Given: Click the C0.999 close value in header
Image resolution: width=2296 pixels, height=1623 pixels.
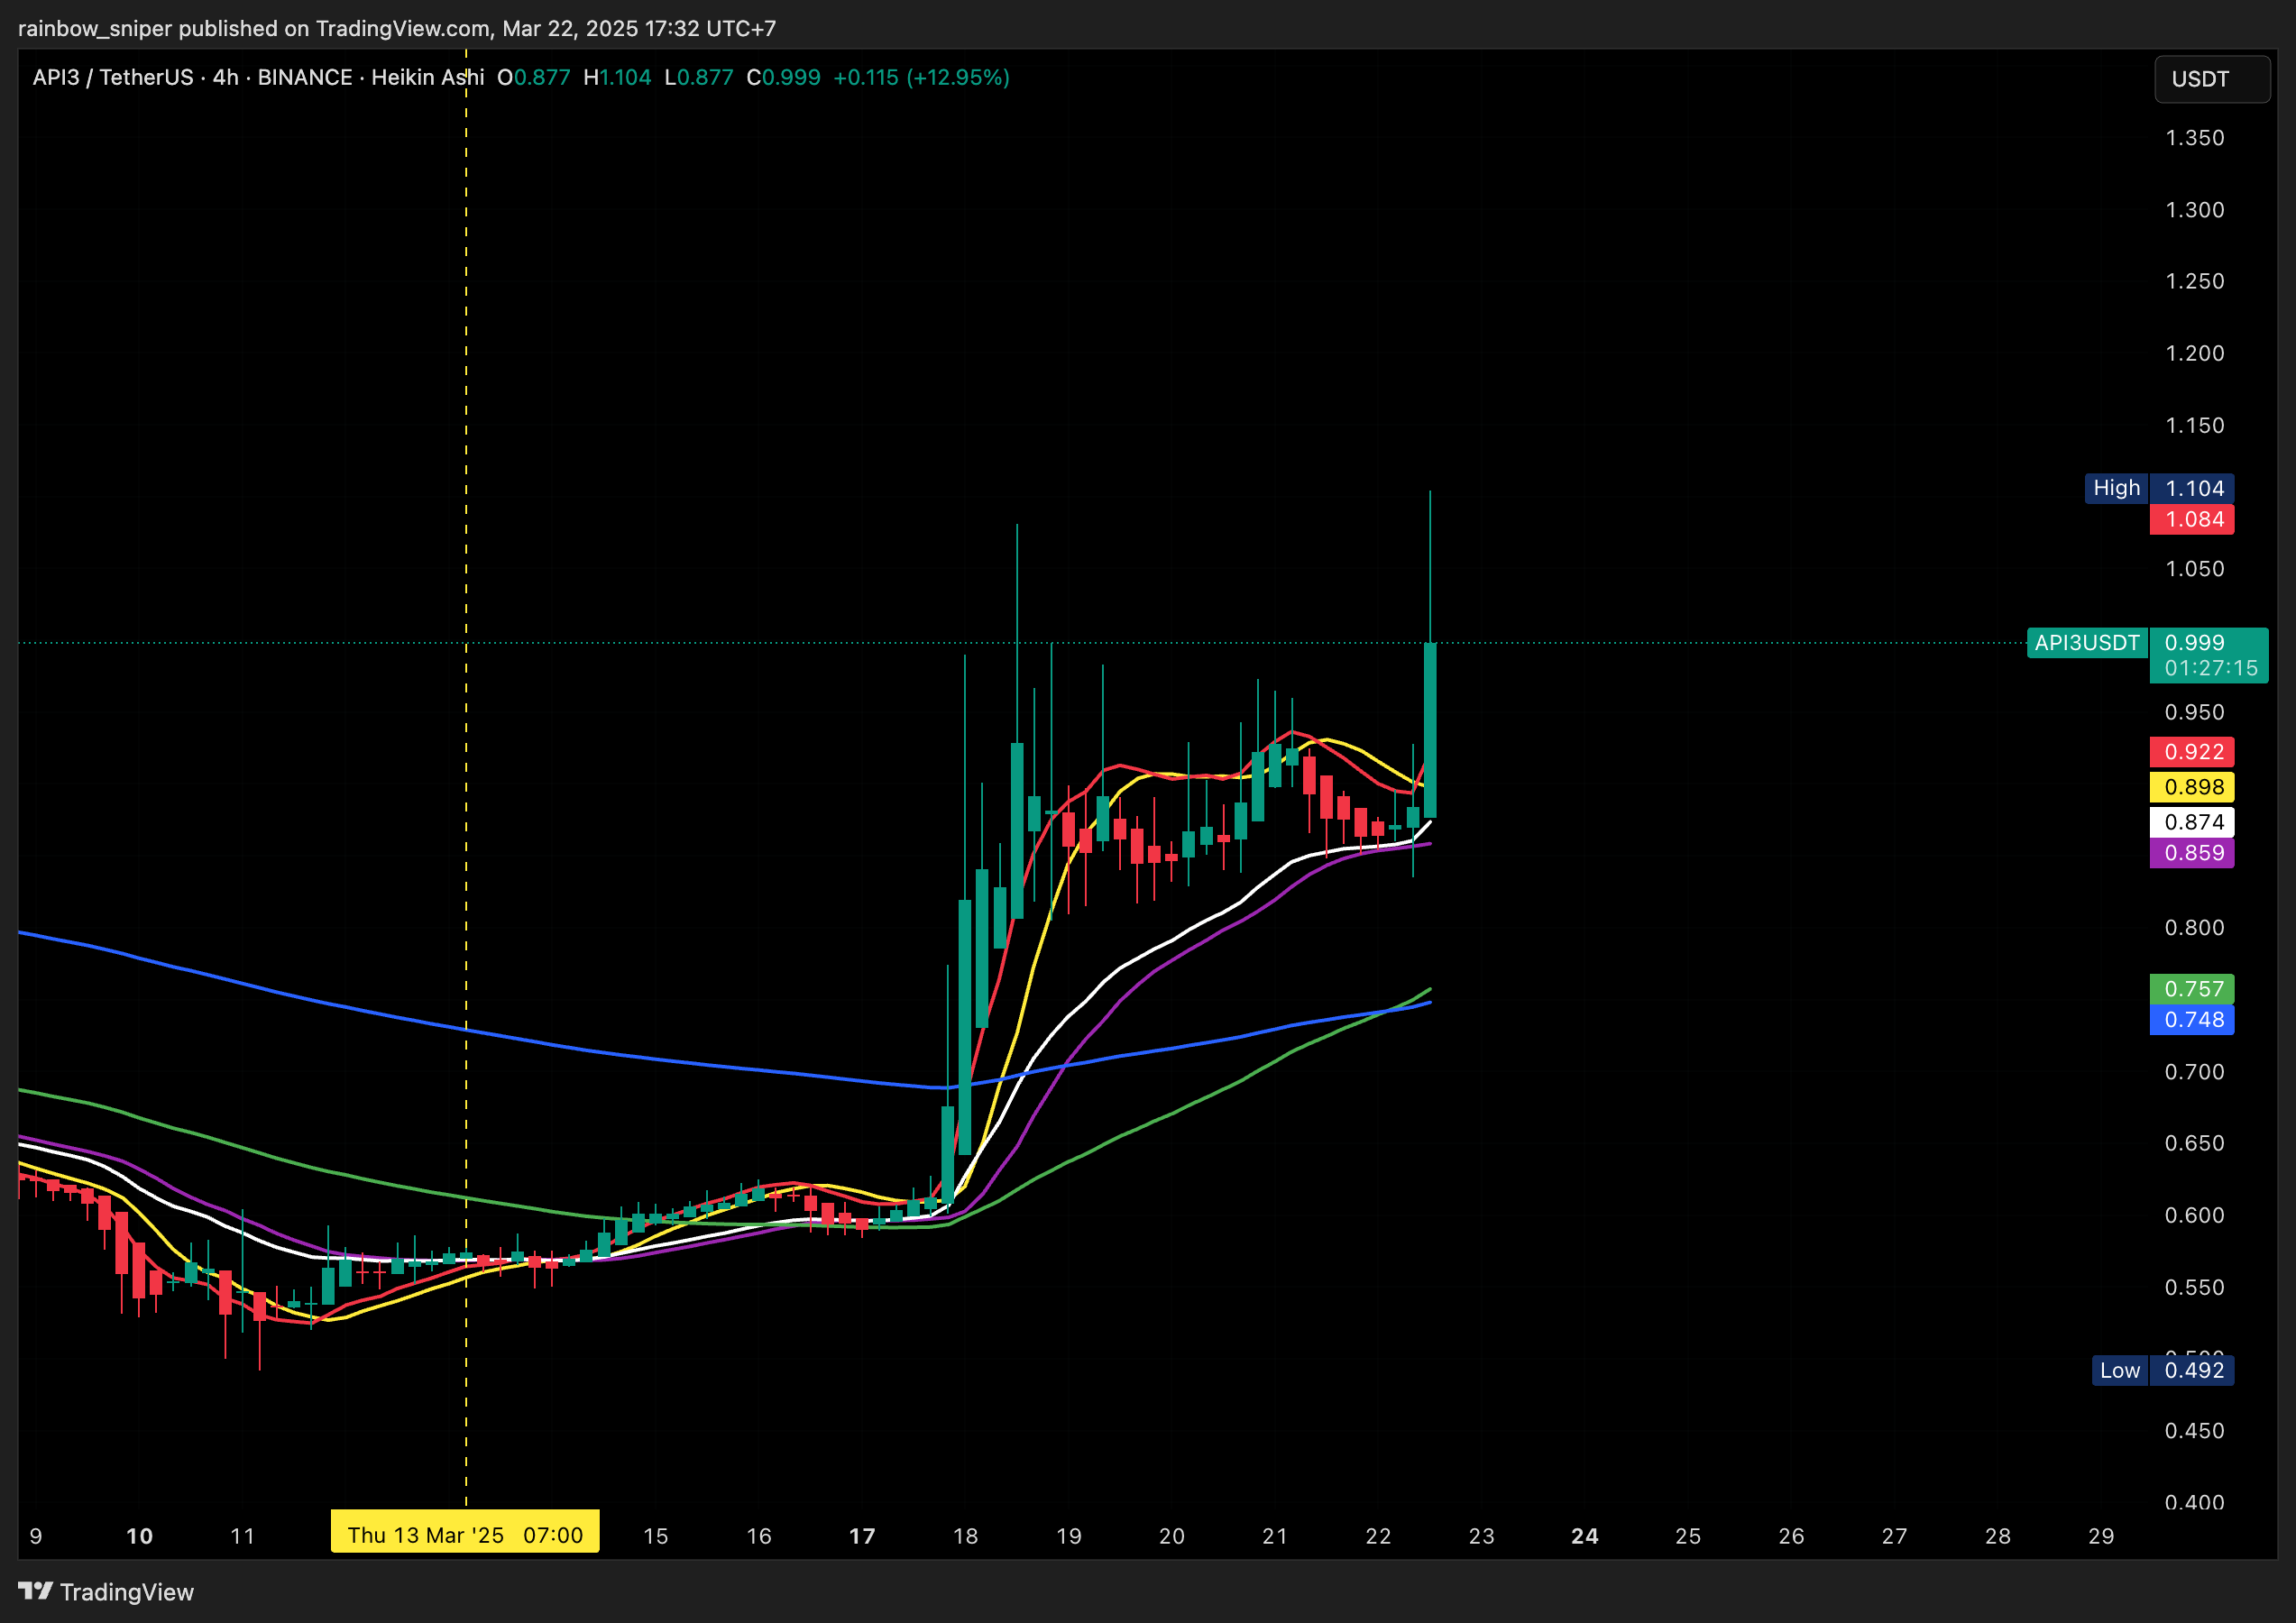Looking at the screenshot, I should 784,77.
